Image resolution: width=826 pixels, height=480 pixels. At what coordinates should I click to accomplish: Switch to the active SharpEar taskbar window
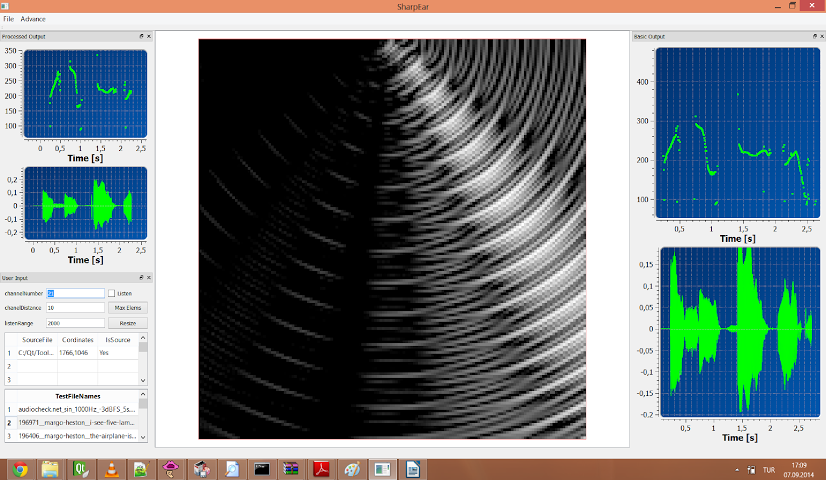coord(382,469)
